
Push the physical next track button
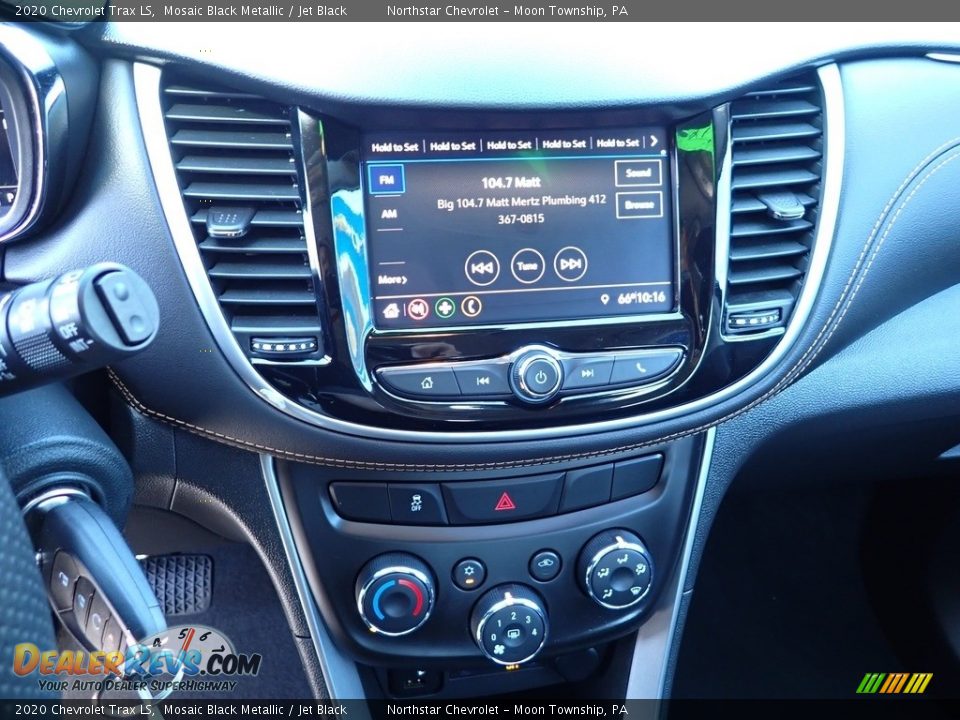(588, 373)
